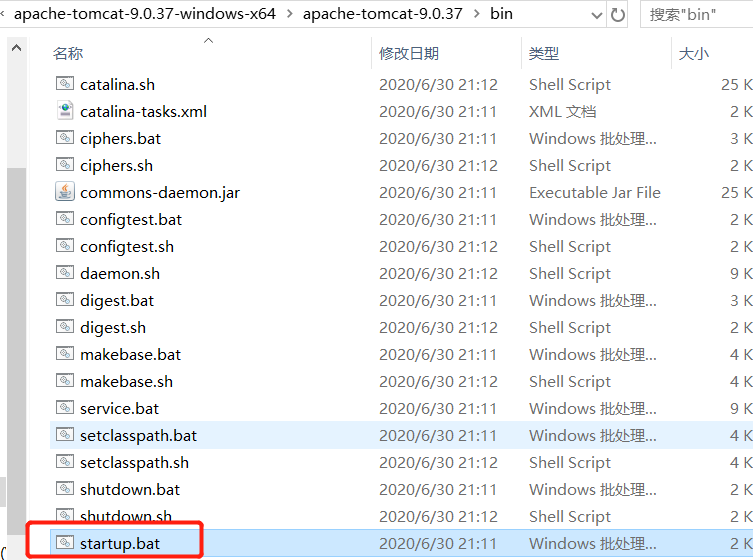Click the setclasspath.sh file icon
This screenshot has width=753, height=560.
[x=65, y=462]
